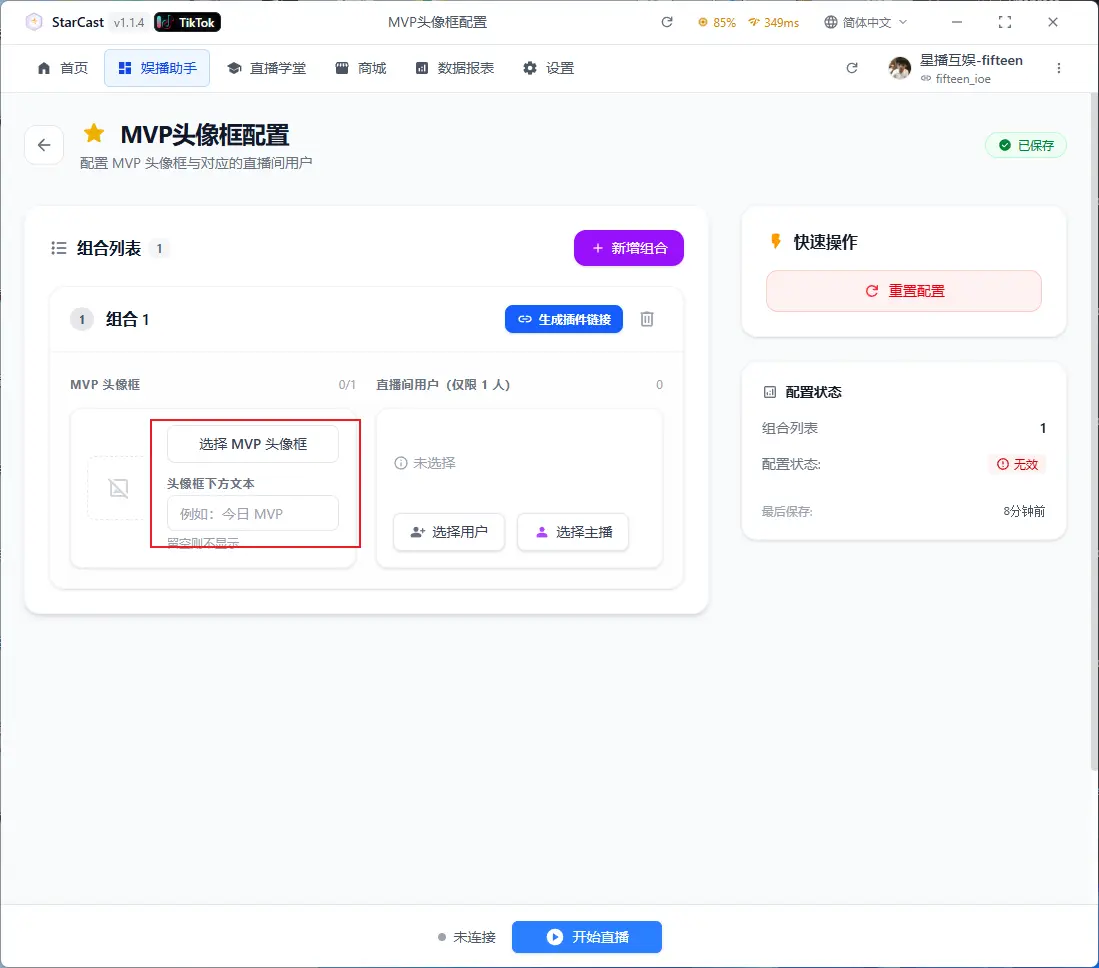The width and height of the screenshot is (1099, 968).
Task: Click the 349ms network latency indicator
Action: pos(773,22)
